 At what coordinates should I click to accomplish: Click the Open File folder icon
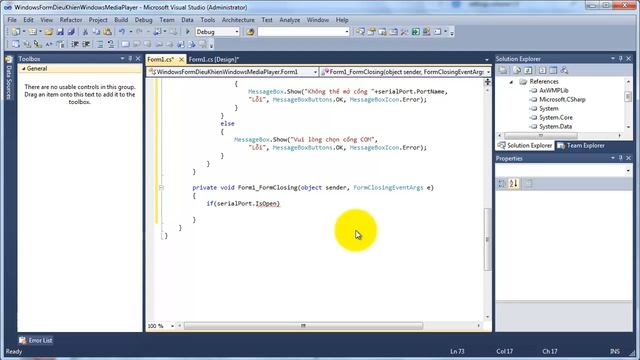click(x=49, y=31)
